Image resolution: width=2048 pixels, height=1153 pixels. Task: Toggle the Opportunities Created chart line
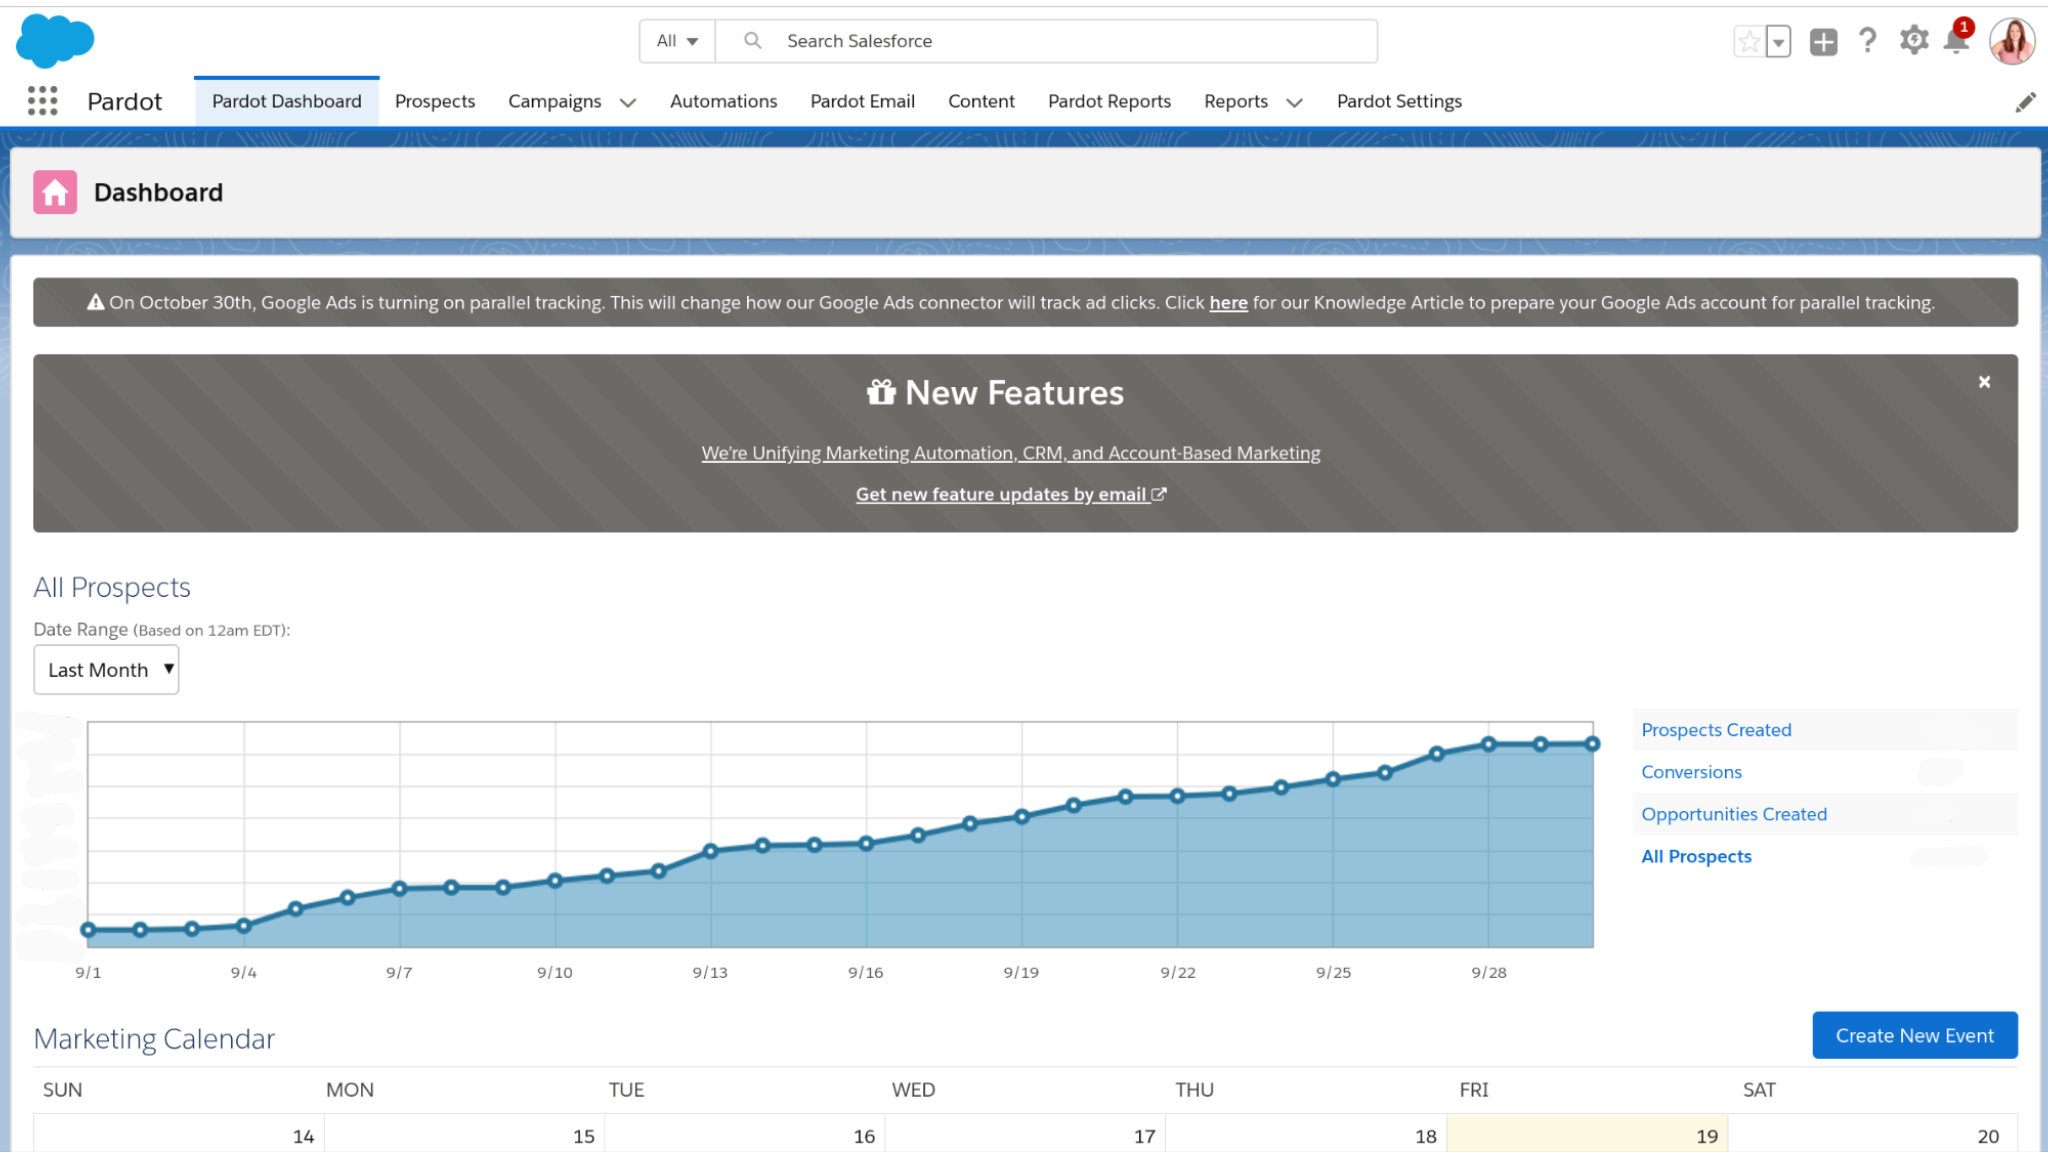tap(1734, 813)
